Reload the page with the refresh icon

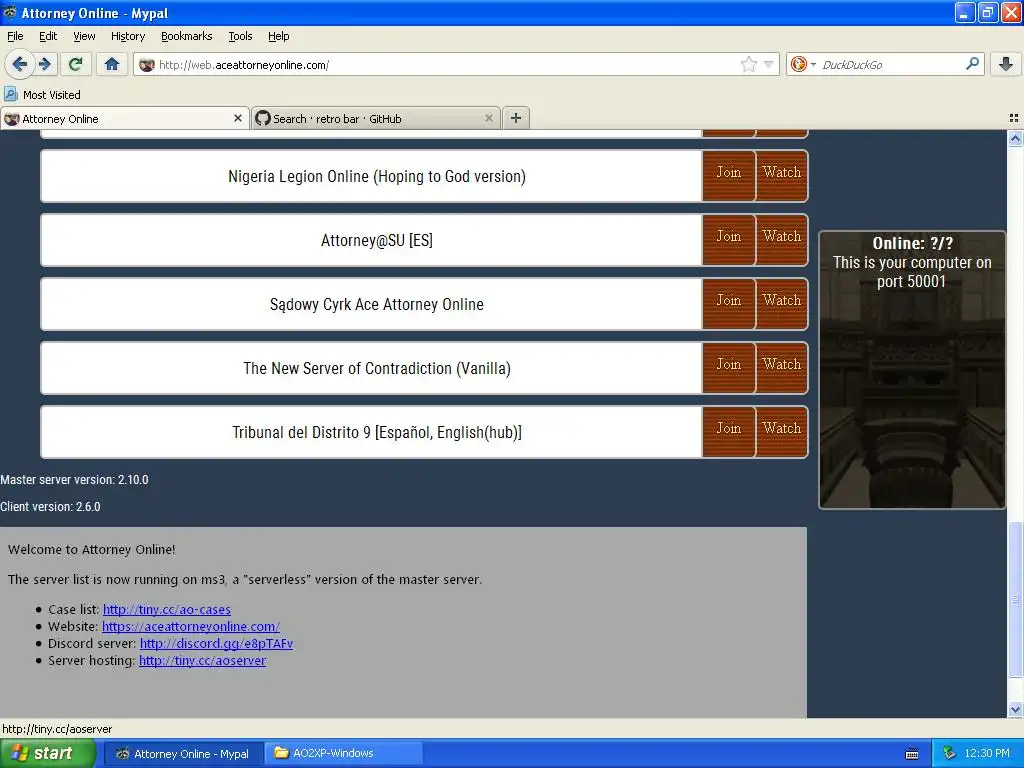pyautogui.click(x=76, y=64)
